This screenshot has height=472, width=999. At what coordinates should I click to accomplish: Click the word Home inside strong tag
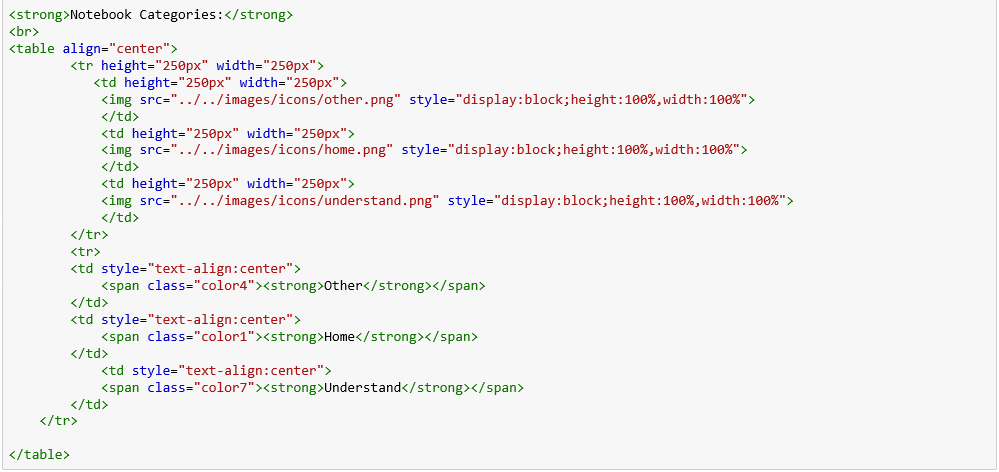(x=340, y=336)
